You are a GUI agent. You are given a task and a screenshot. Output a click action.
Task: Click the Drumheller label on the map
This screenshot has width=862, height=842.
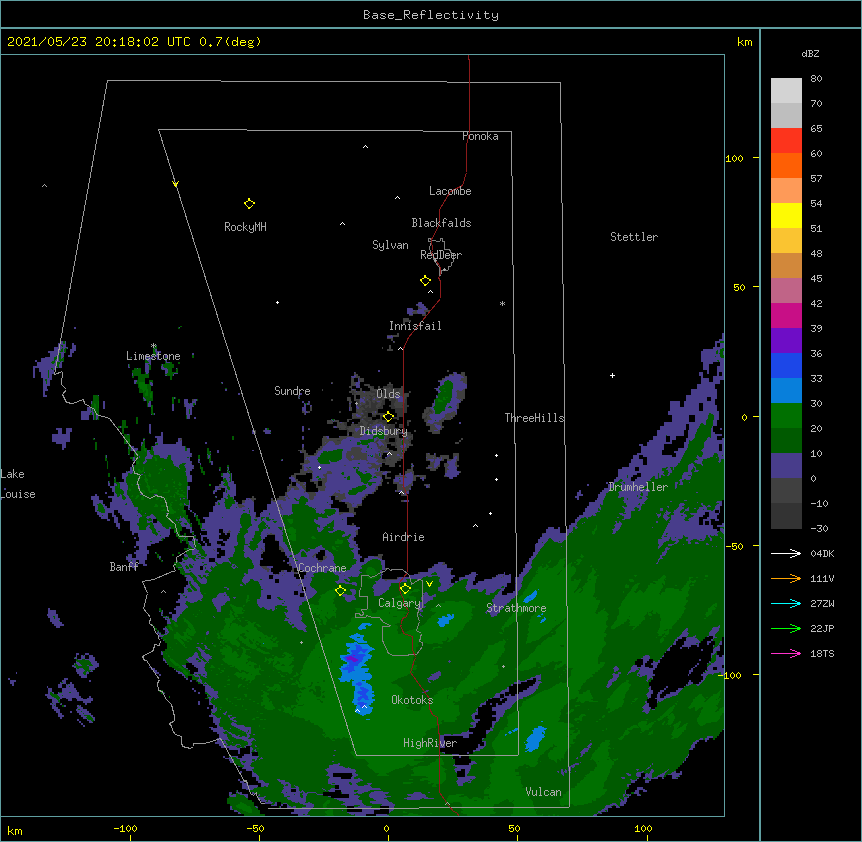(x=638, y=487)
